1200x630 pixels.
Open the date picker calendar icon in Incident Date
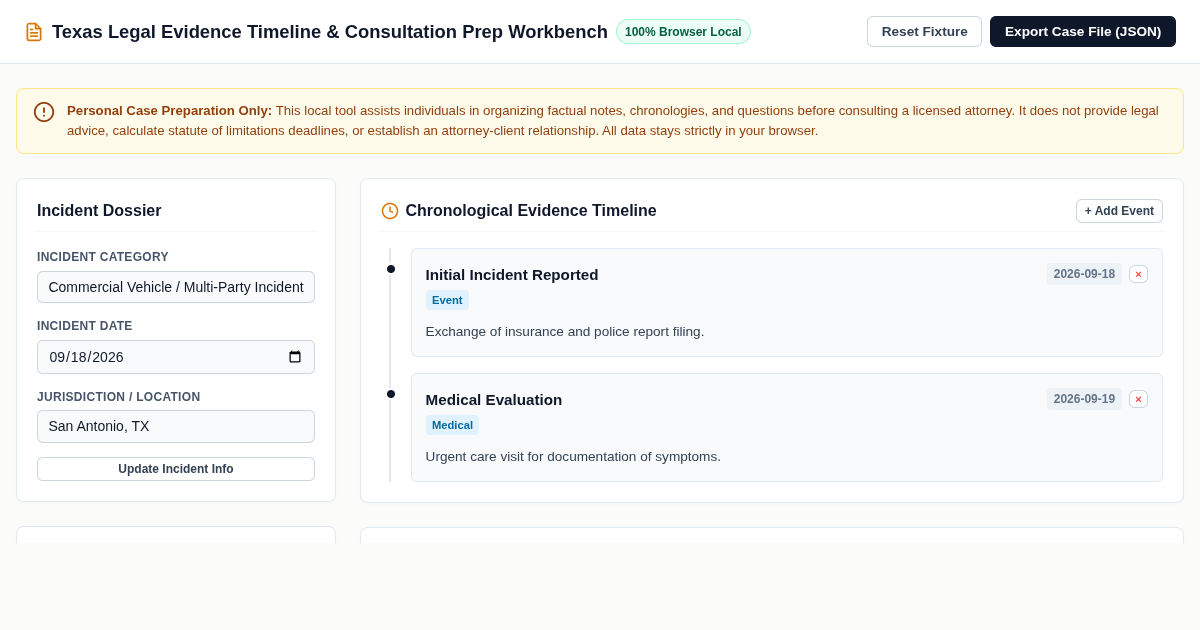295,357
